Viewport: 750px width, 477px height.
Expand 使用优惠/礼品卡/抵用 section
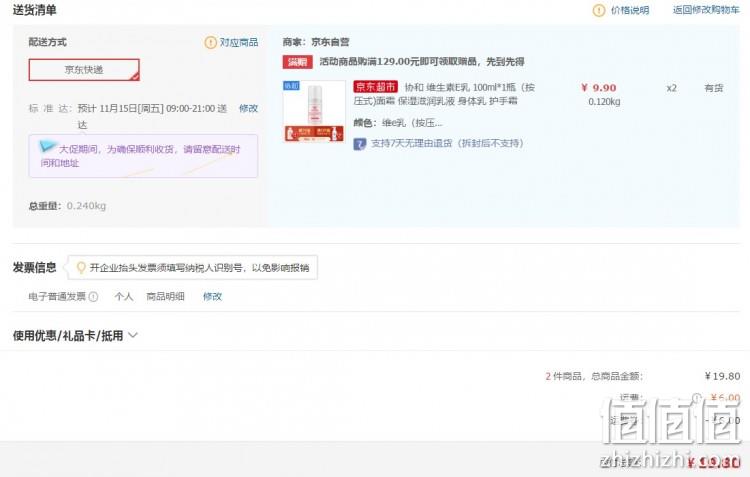(75, 336)
